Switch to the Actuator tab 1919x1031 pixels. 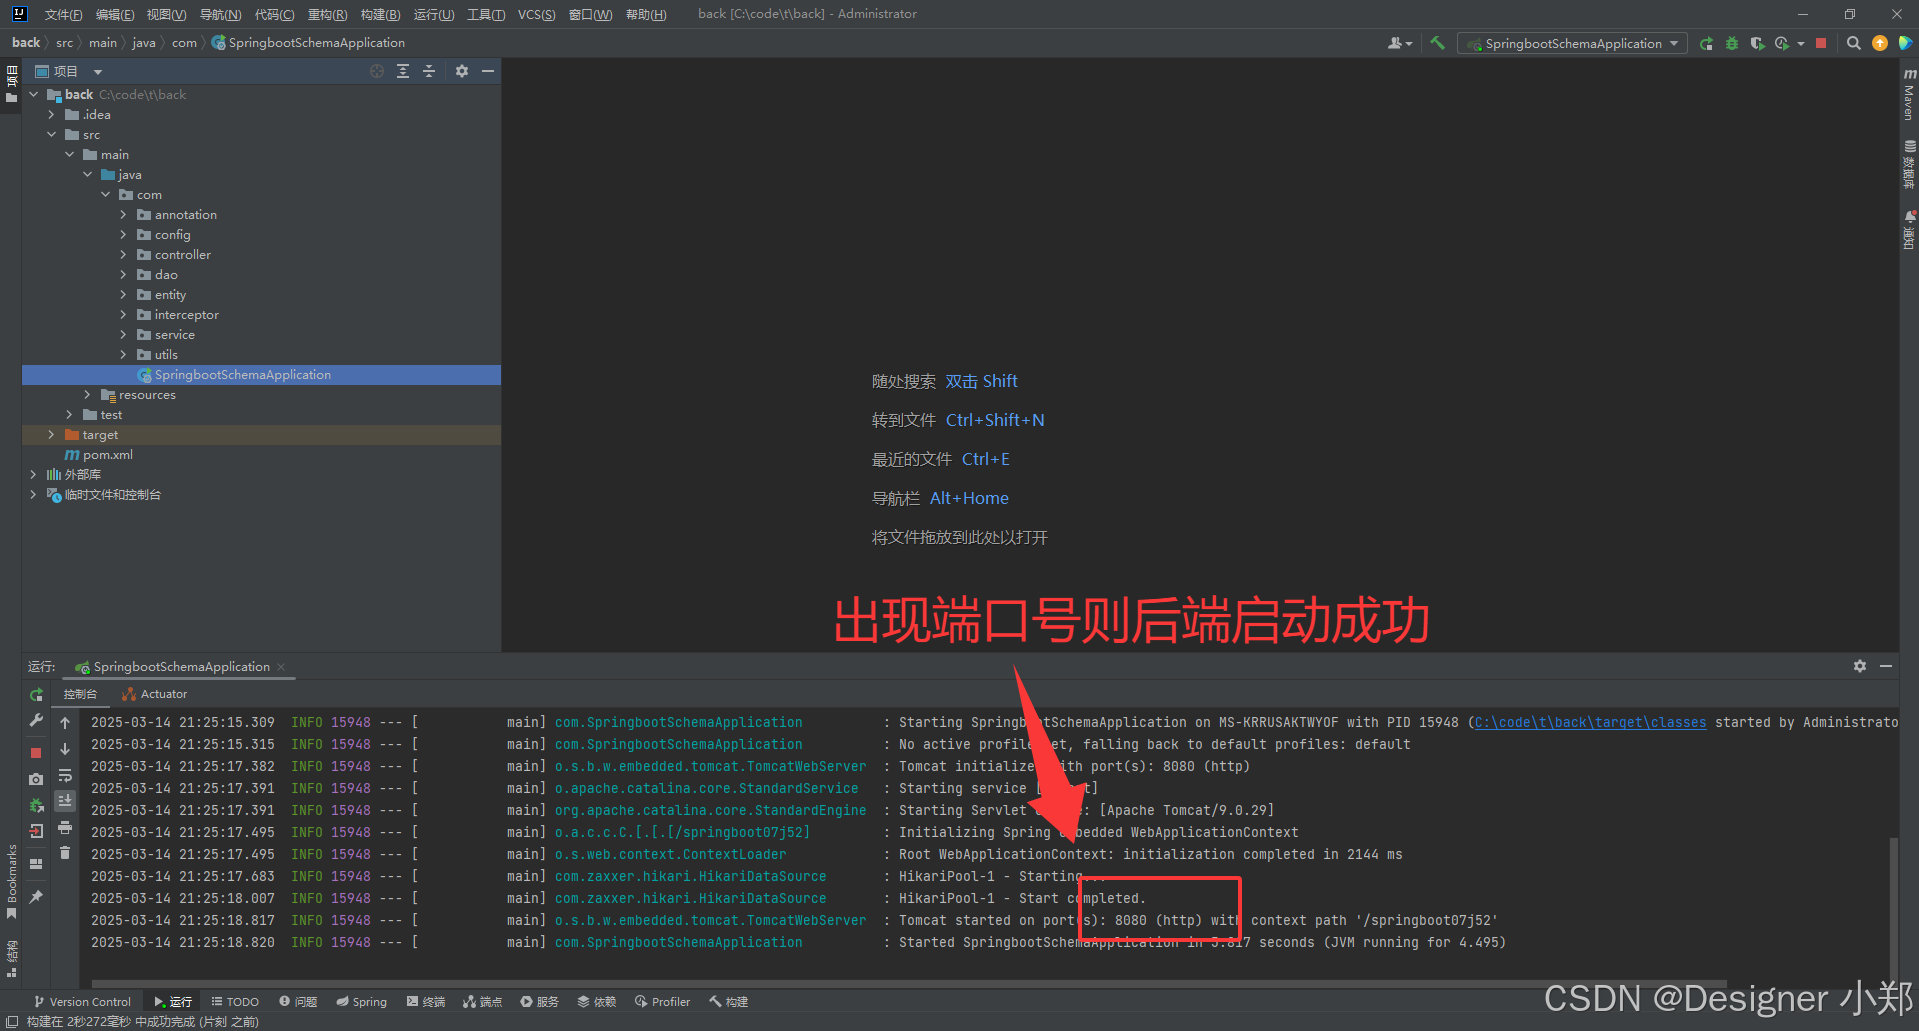[x=155, y=694]
